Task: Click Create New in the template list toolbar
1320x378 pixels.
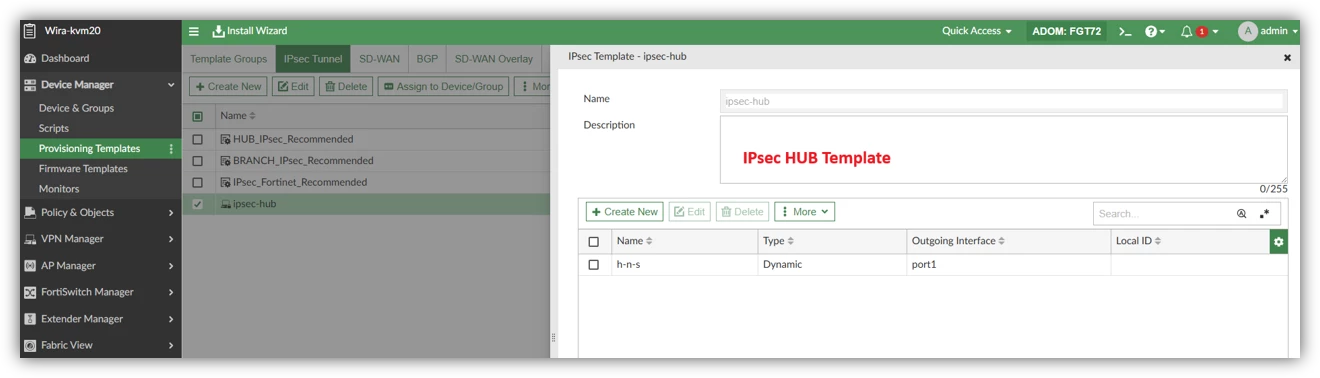Action: [x=229, y=87]
